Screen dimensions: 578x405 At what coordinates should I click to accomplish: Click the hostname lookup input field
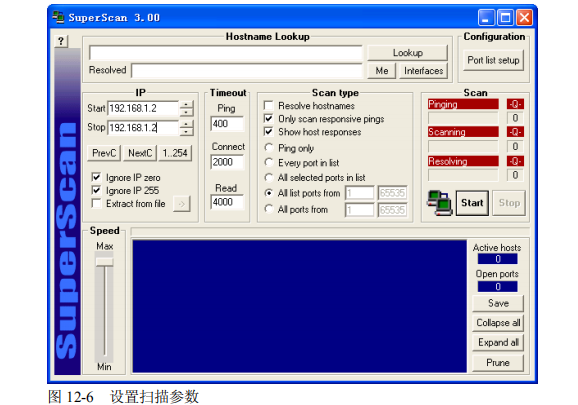coord(226,53)
